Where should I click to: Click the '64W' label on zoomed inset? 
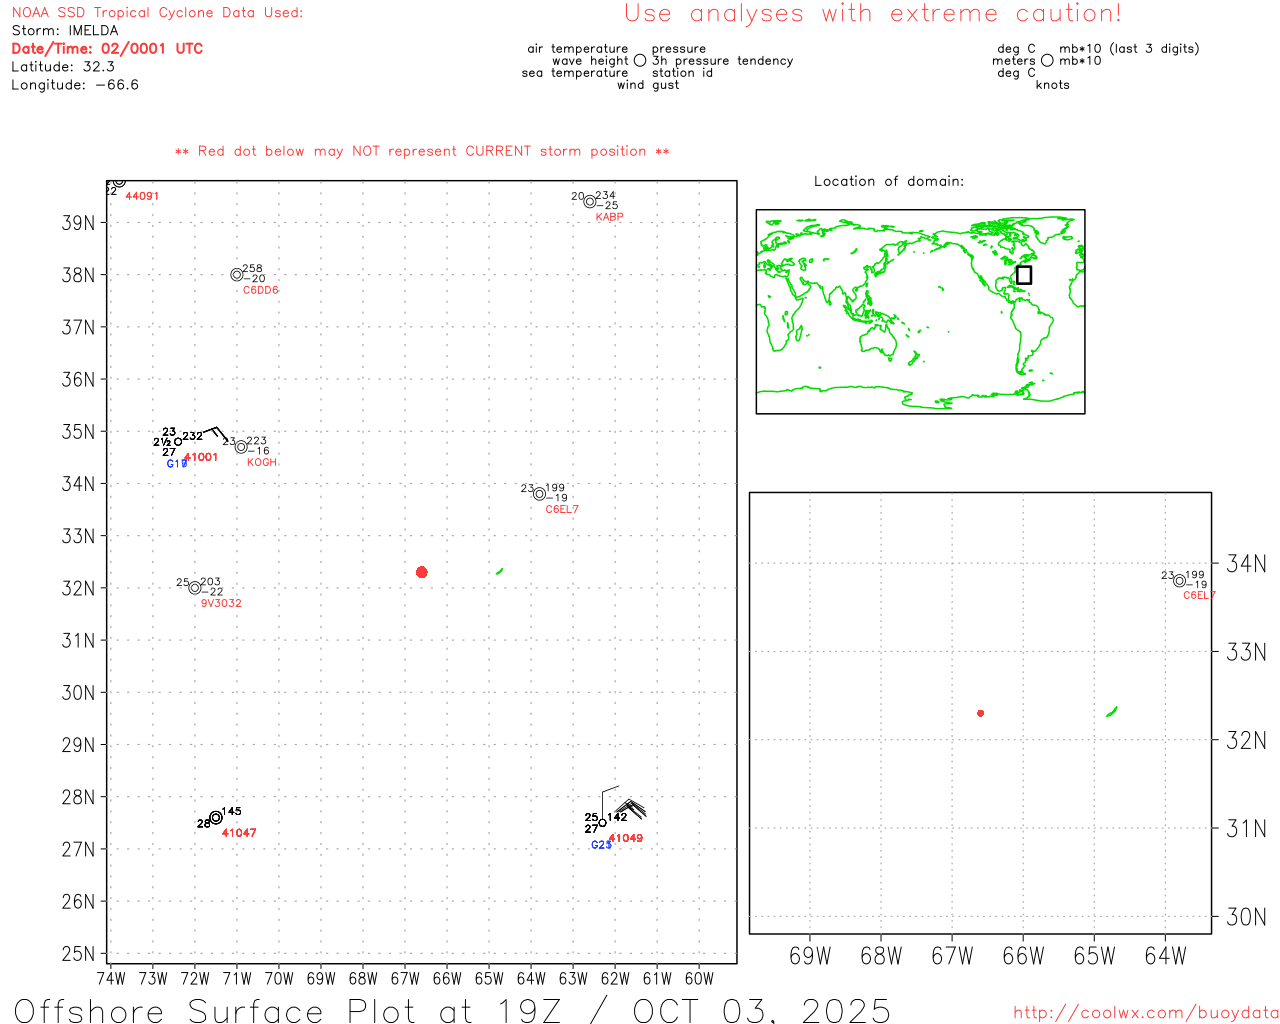pos(1165,956)
